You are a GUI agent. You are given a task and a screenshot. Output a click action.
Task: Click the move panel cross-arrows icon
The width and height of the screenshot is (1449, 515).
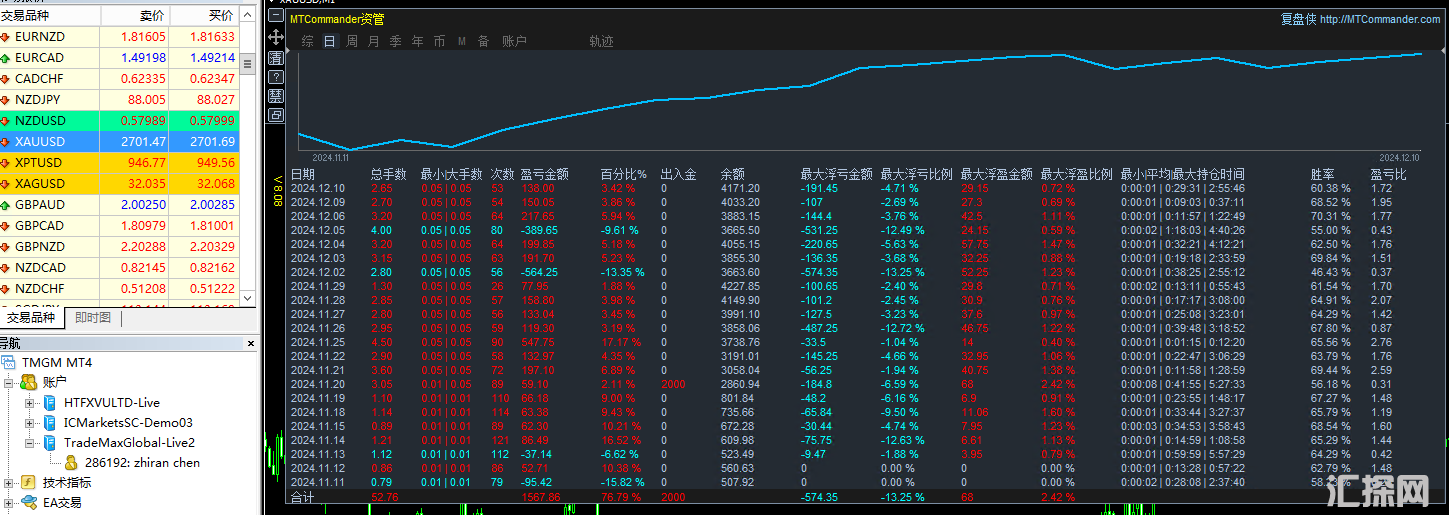[x=275, y=37]
